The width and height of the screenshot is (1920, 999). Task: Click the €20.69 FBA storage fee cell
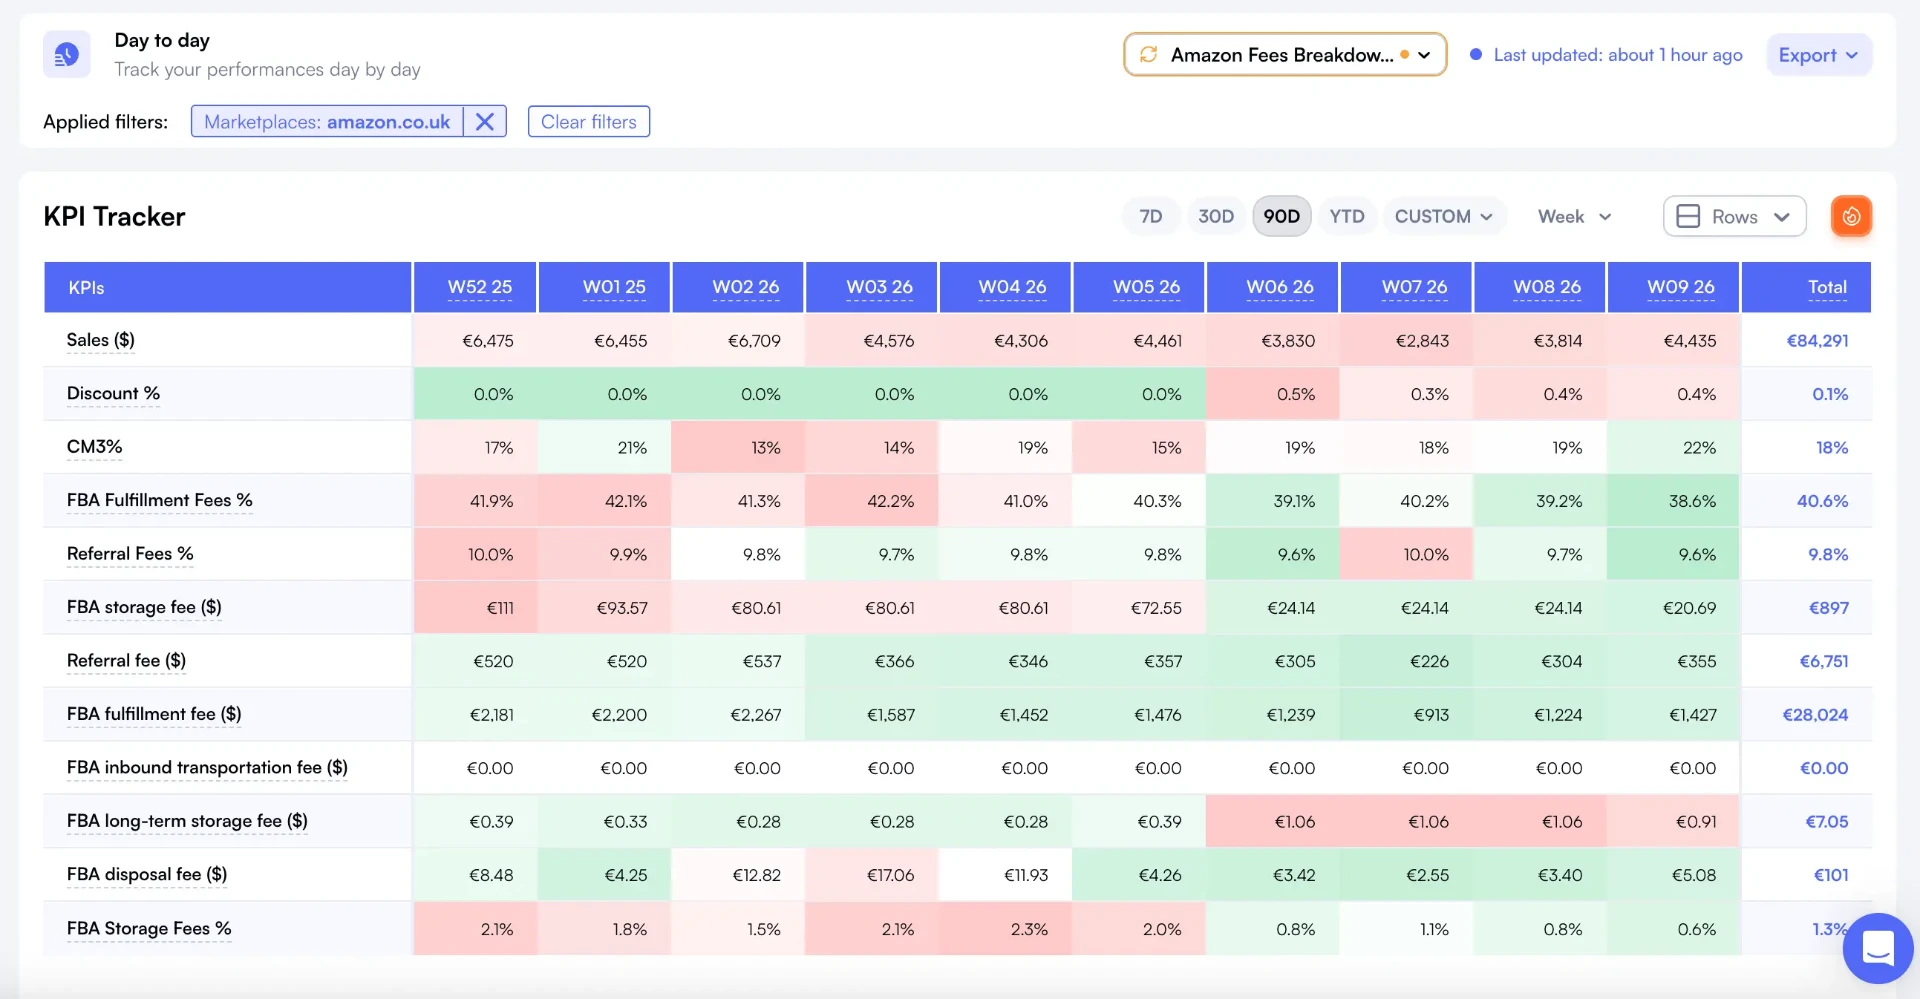coord(1674,608)
